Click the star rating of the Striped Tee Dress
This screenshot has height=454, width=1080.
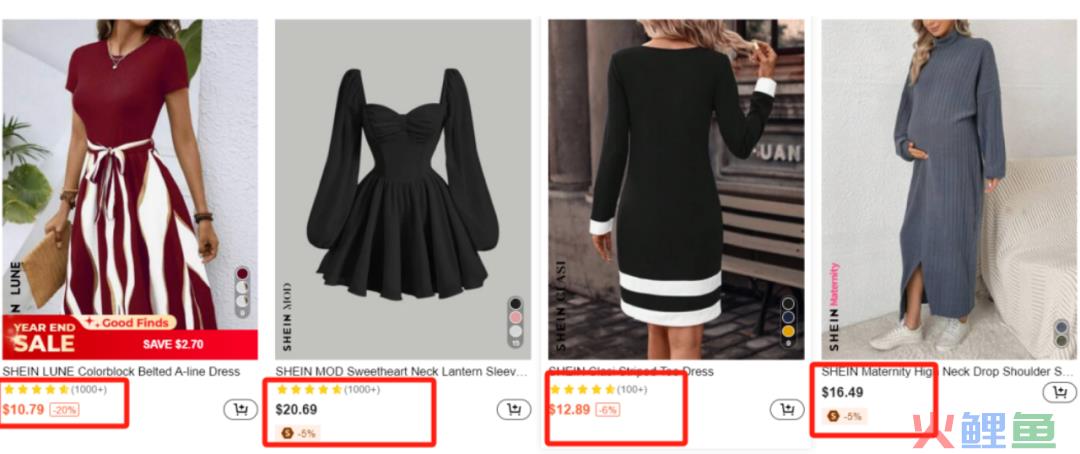tap(583, 389)
